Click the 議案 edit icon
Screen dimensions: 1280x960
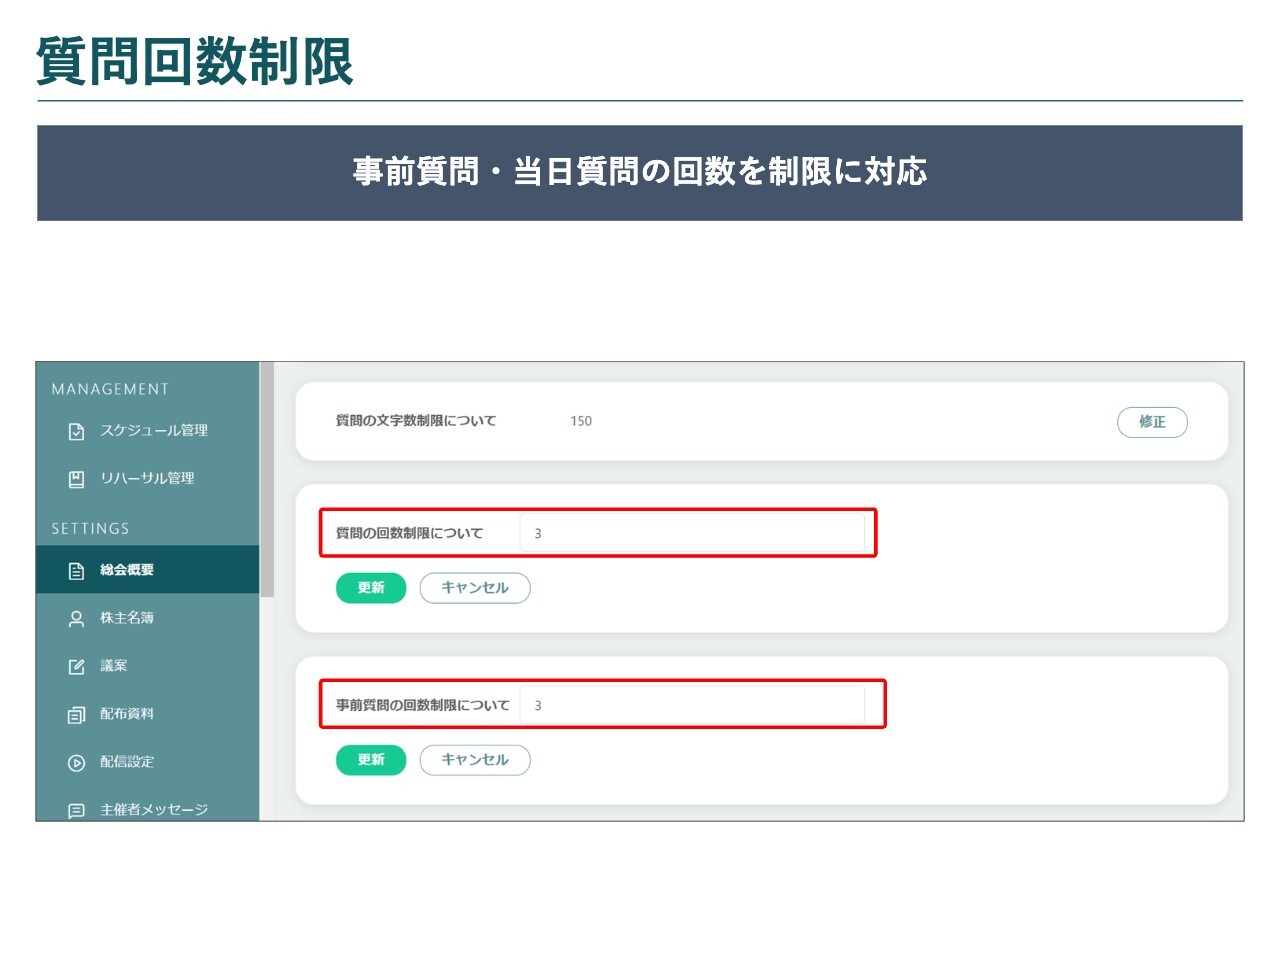pos(76,666)
